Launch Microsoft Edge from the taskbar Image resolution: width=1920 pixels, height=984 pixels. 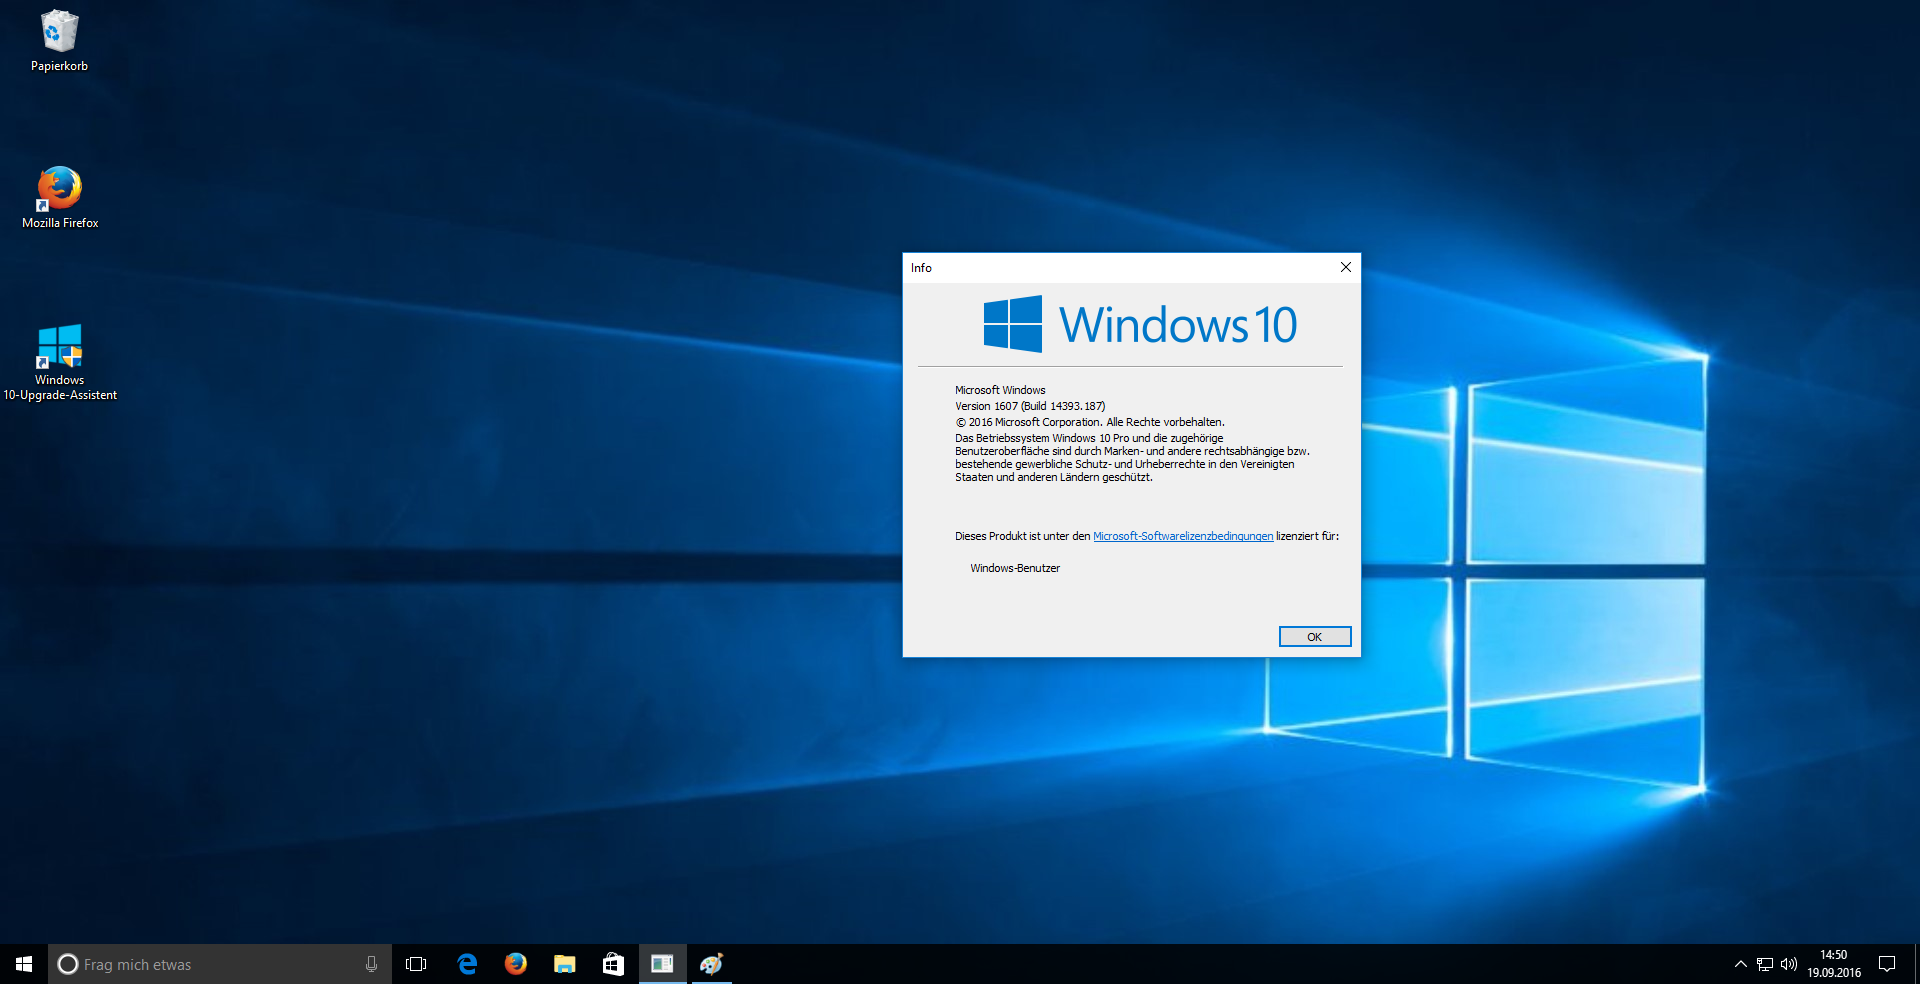(467, 964)
